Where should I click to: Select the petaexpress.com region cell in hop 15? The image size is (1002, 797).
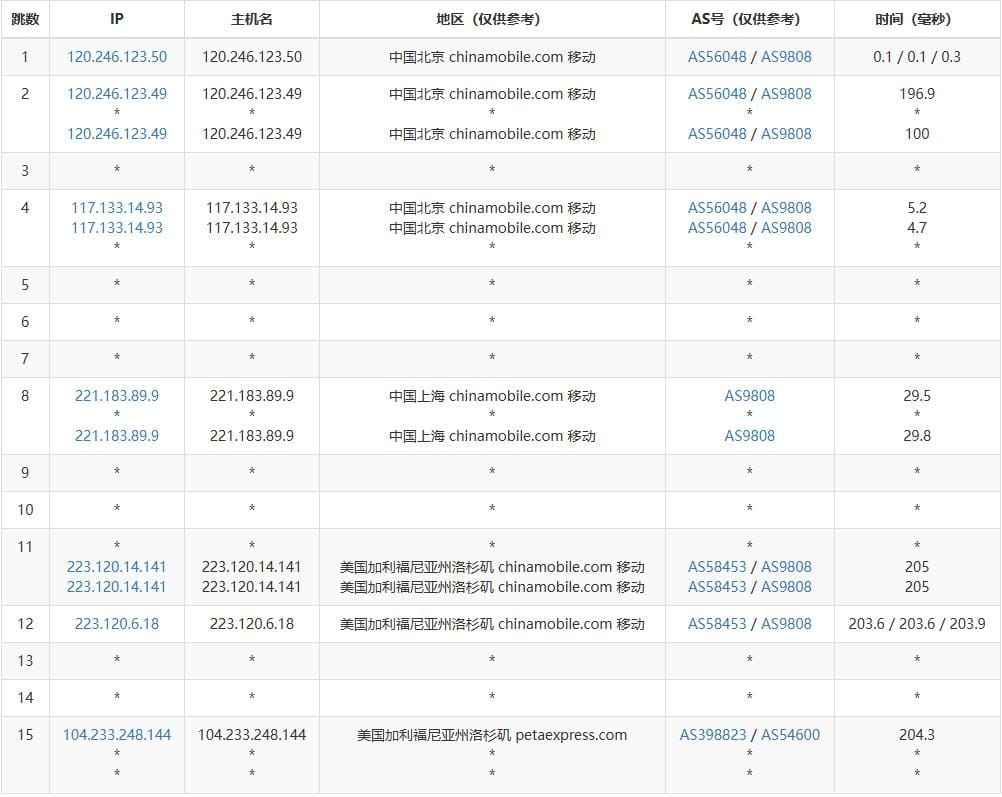(492, 735)
